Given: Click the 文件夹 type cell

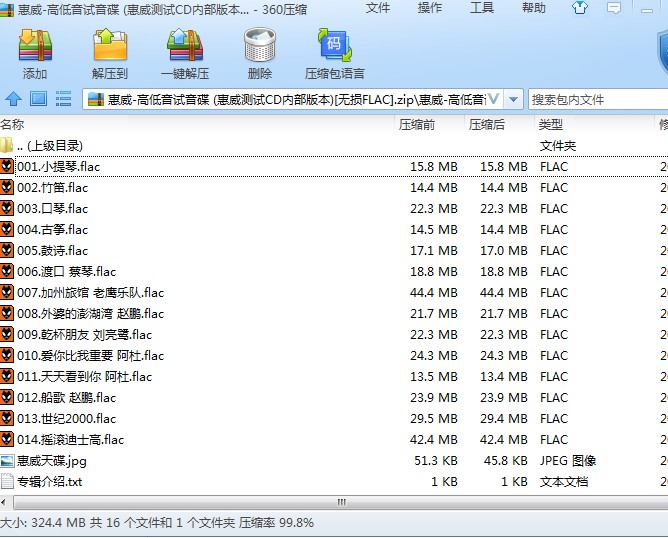Looking at the screenshot, I should (x=558, y=146).
